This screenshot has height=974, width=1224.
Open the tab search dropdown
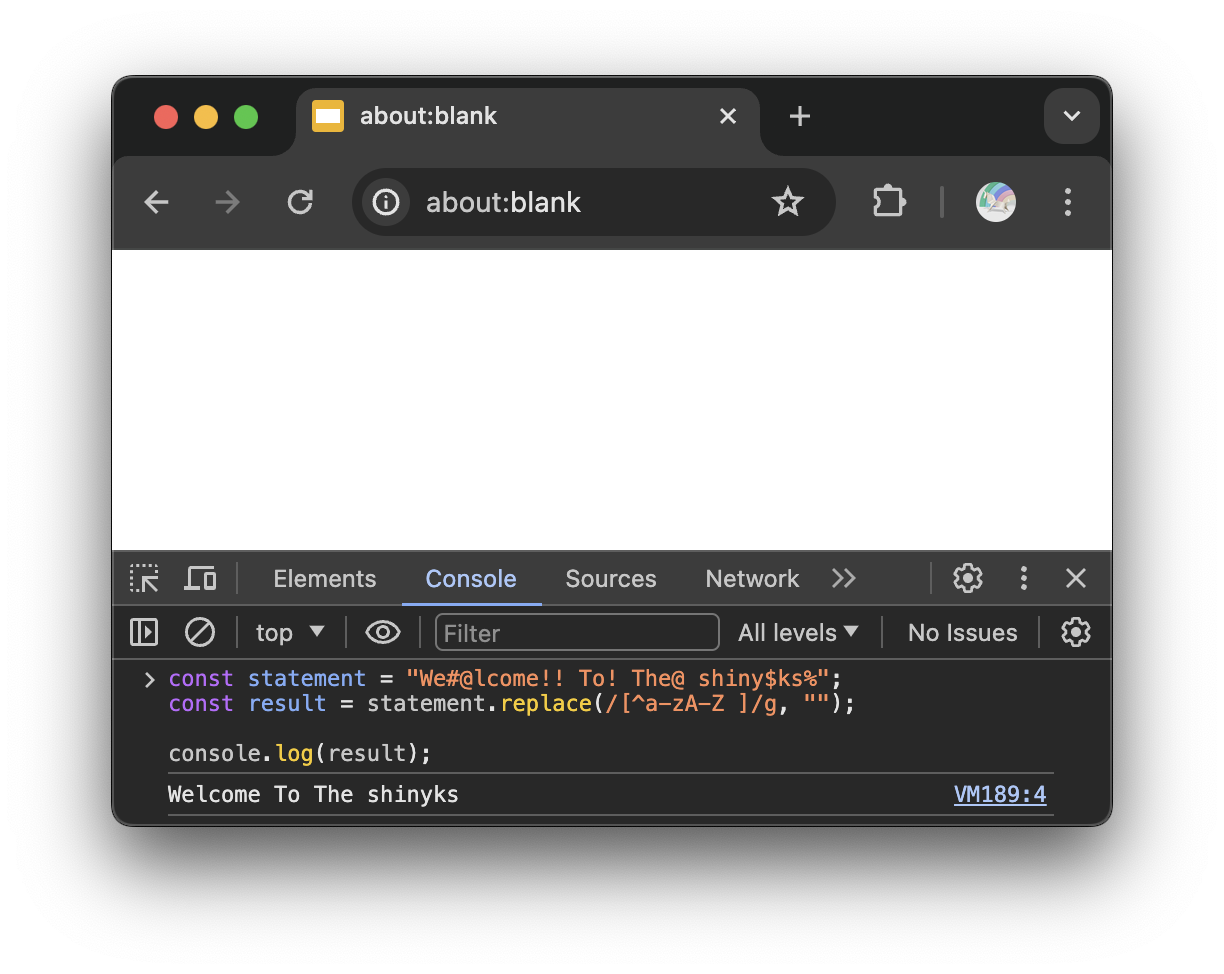1072,117
